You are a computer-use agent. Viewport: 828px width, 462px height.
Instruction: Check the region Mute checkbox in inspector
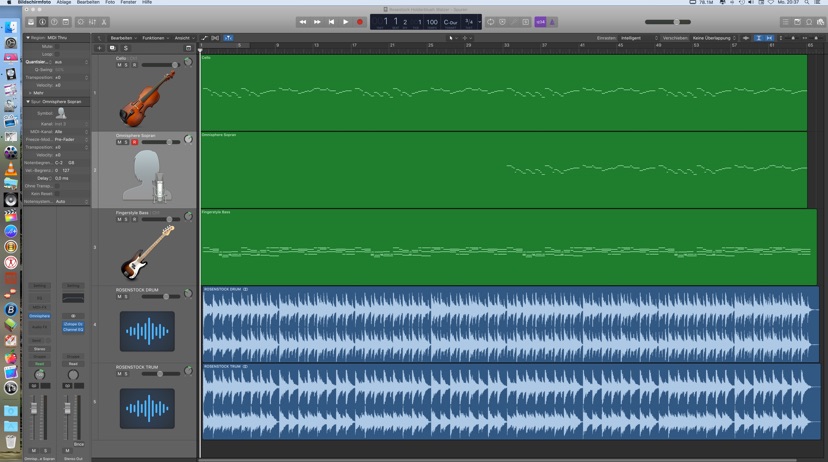(57, 46)
